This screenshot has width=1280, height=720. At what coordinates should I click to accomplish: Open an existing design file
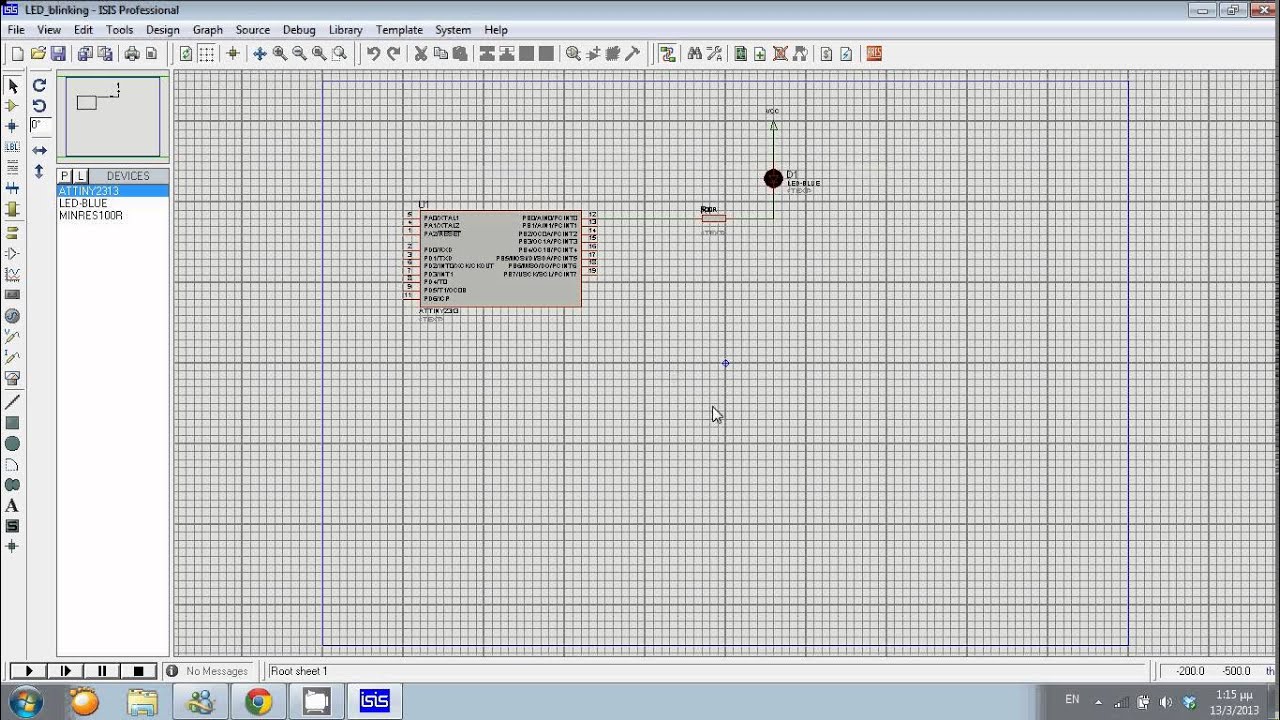coord(38,54)
